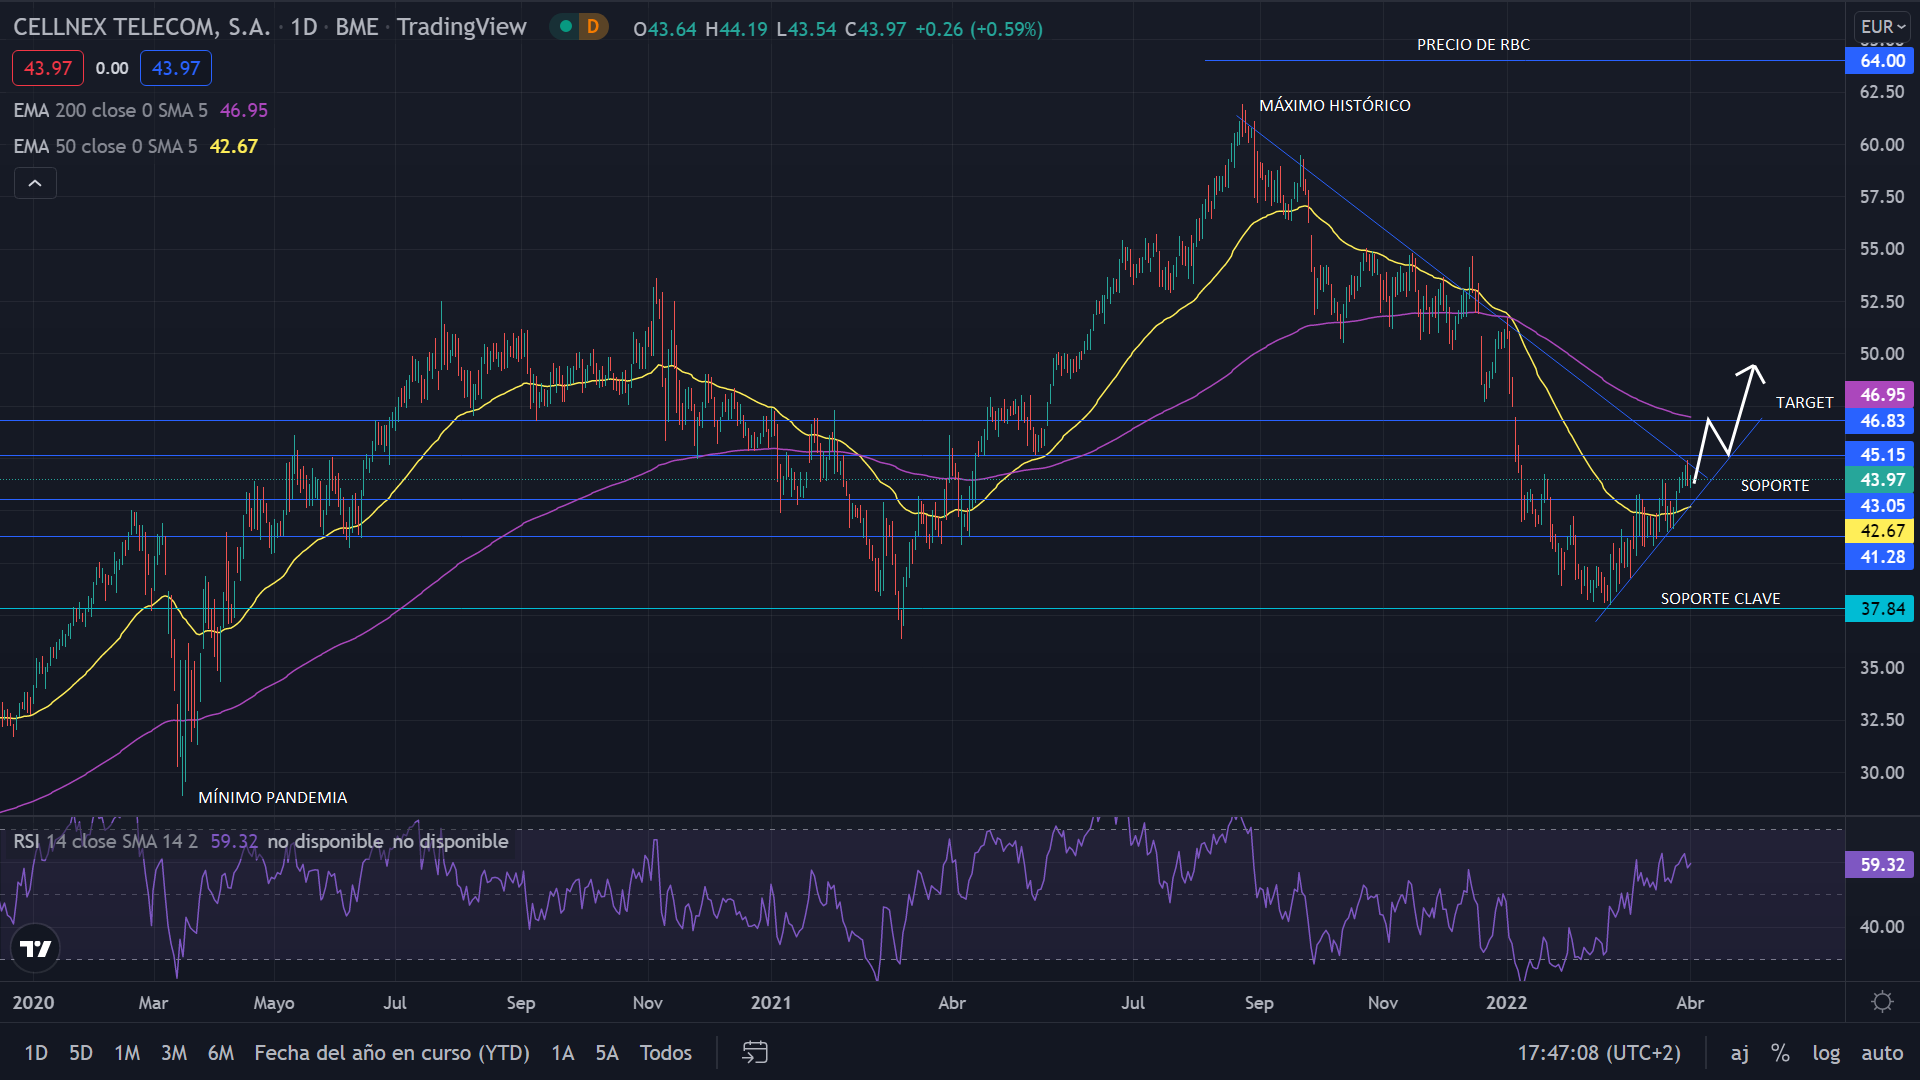Screen dimensions: 1920x1080
Task: Open chart settings gear icon
Action: point(1882,1002)
